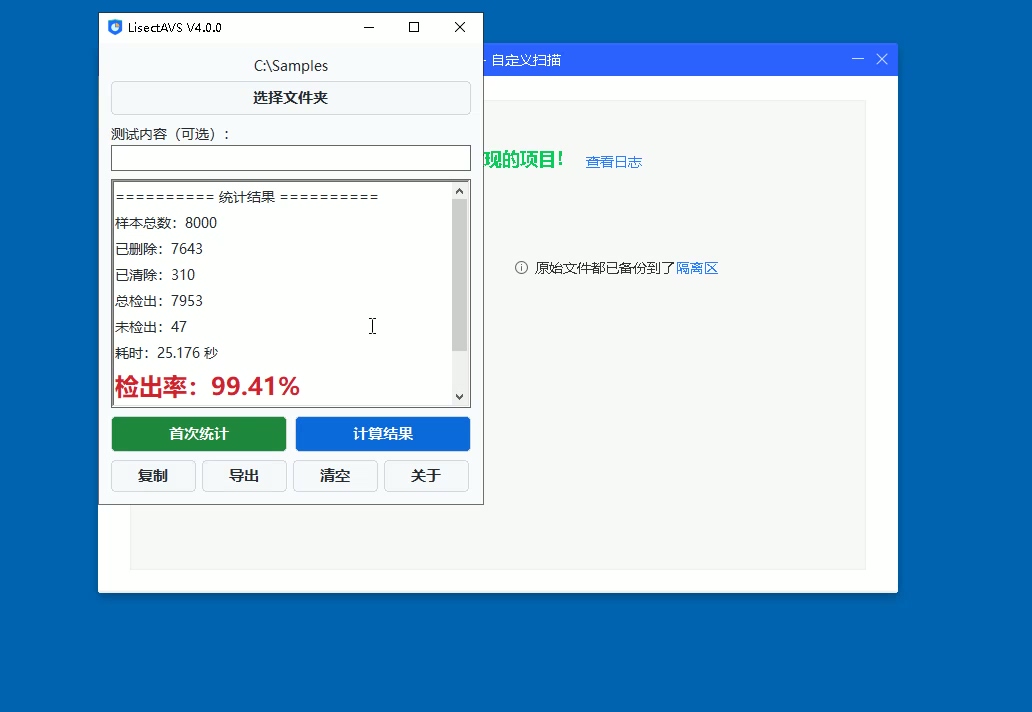The image size is (1032, 712).
Task: Click the LisectAVS shield app icon
Action: click(115, 27)
